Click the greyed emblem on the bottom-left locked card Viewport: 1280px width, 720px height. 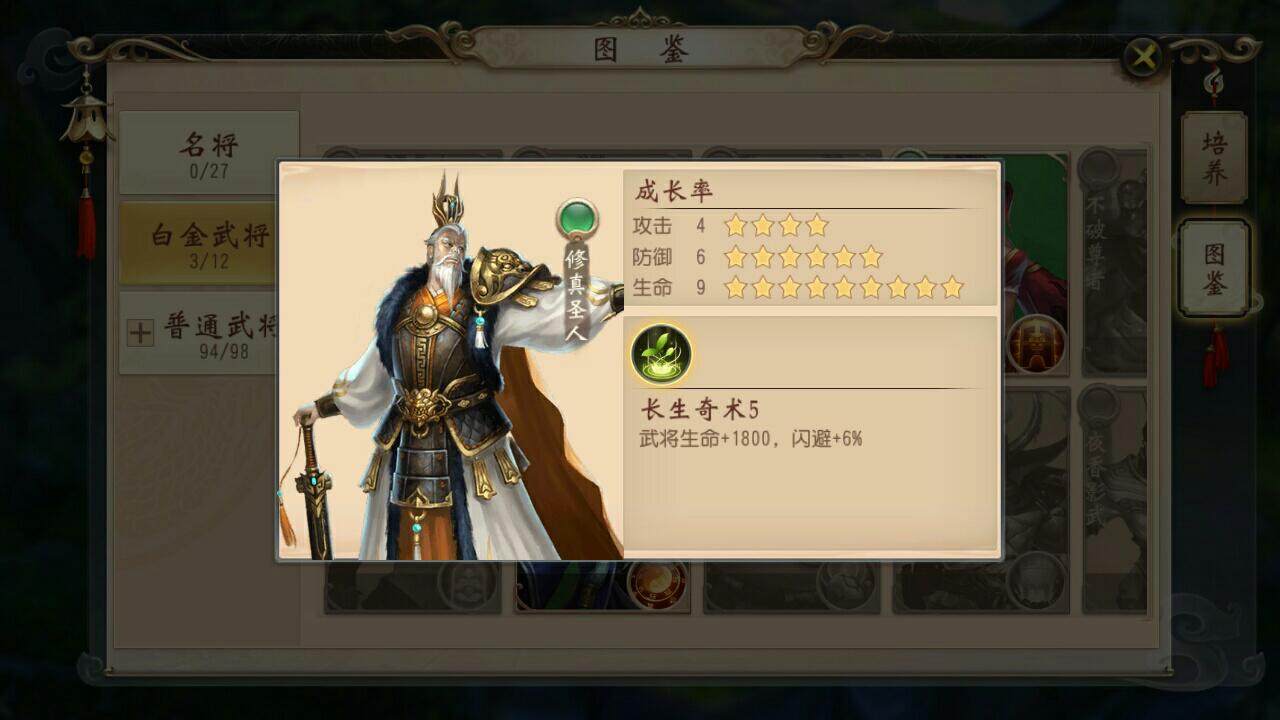[x=468, y=584]
